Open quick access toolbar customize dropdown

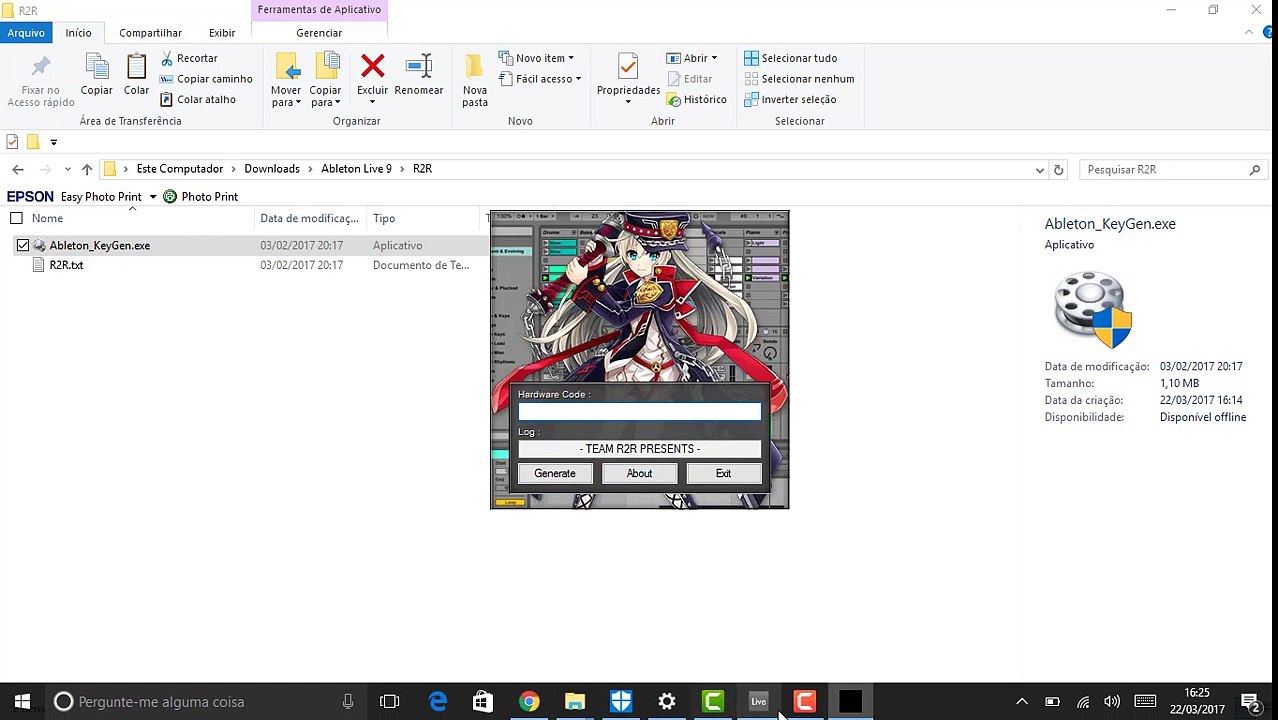click(54, 142)
